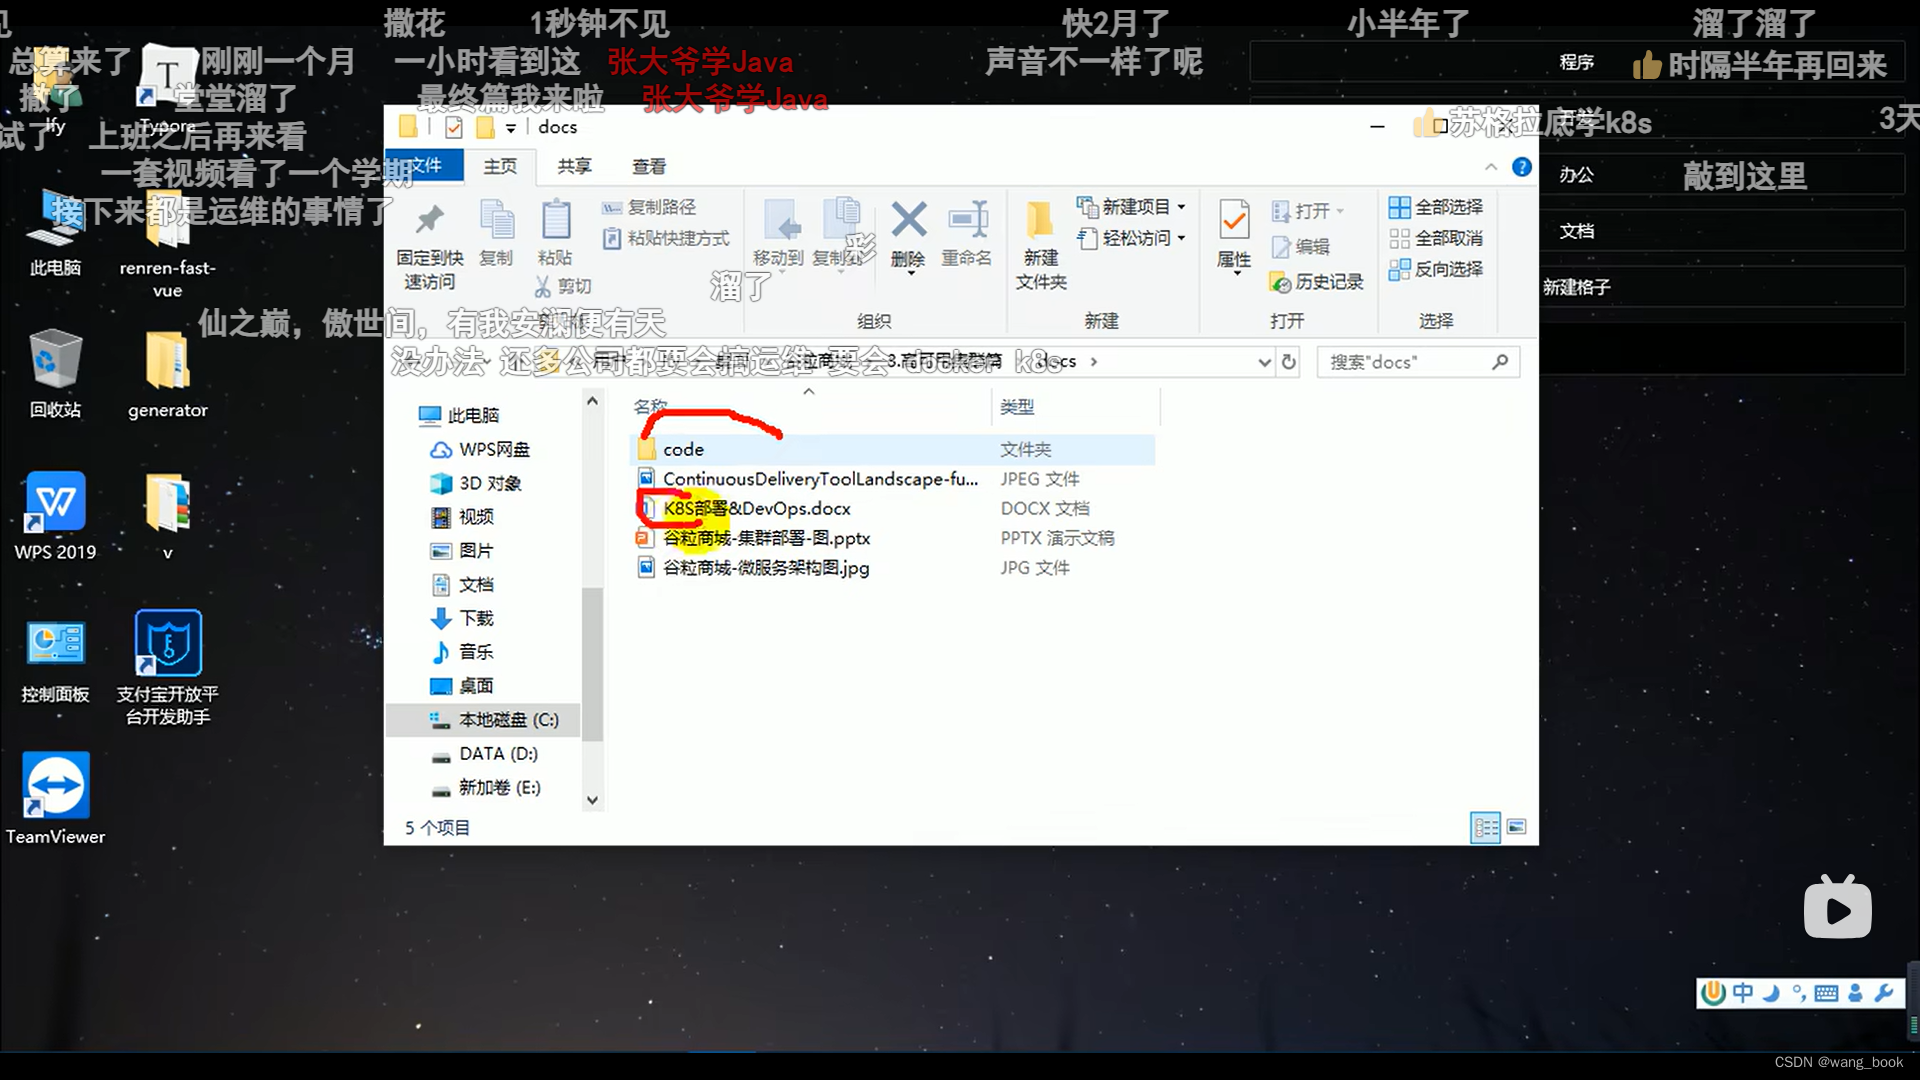Select the Downloads folder in navigation pane
Viewport: 1920px width, 1080px height.
[462, 618]
